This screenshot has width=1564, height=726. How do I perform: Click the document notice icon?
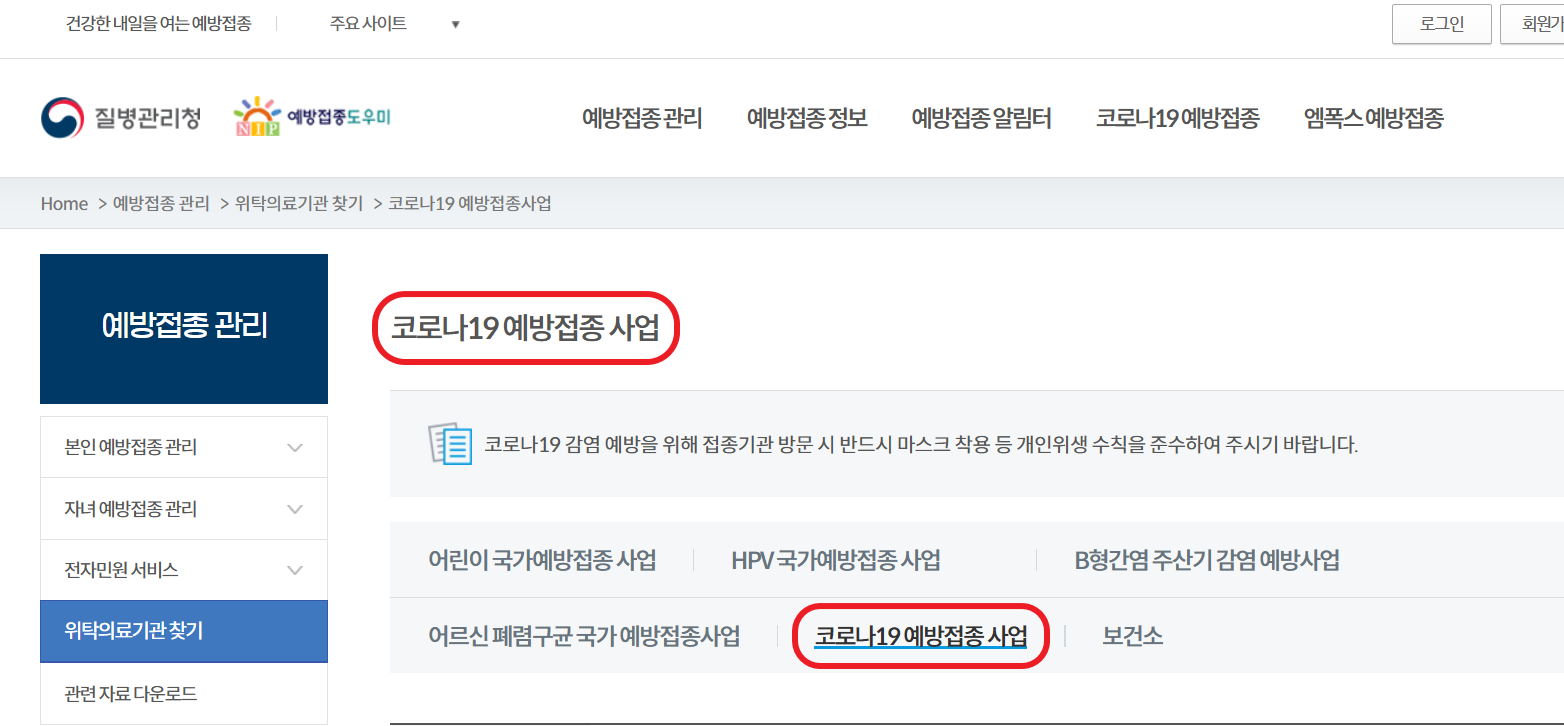point(449,443)
